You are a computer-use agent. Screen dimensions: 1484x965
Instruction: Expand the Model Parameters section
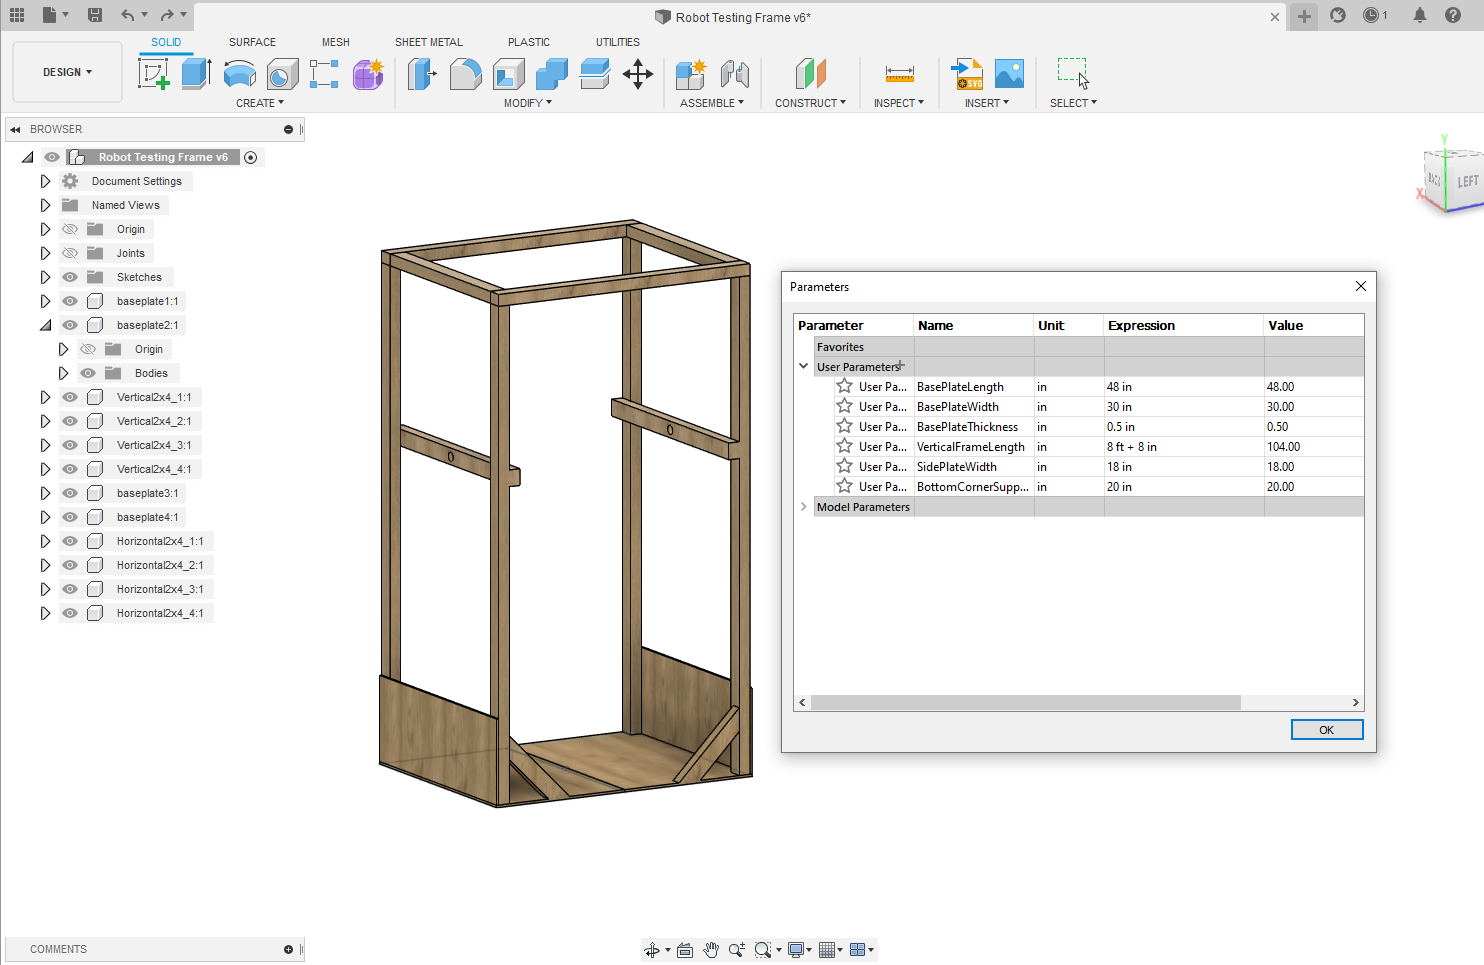[x=803, y=507]
